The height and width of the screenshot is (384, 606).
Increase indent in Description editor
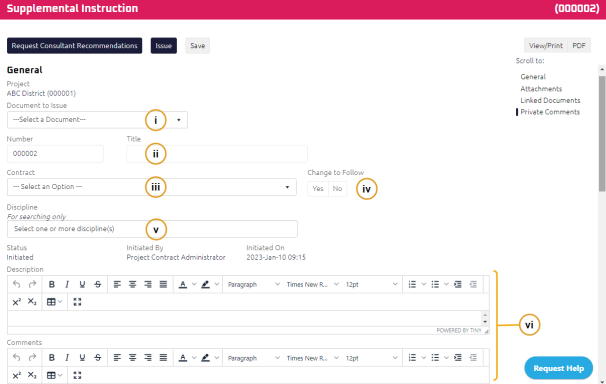click(x=458, y=284)
